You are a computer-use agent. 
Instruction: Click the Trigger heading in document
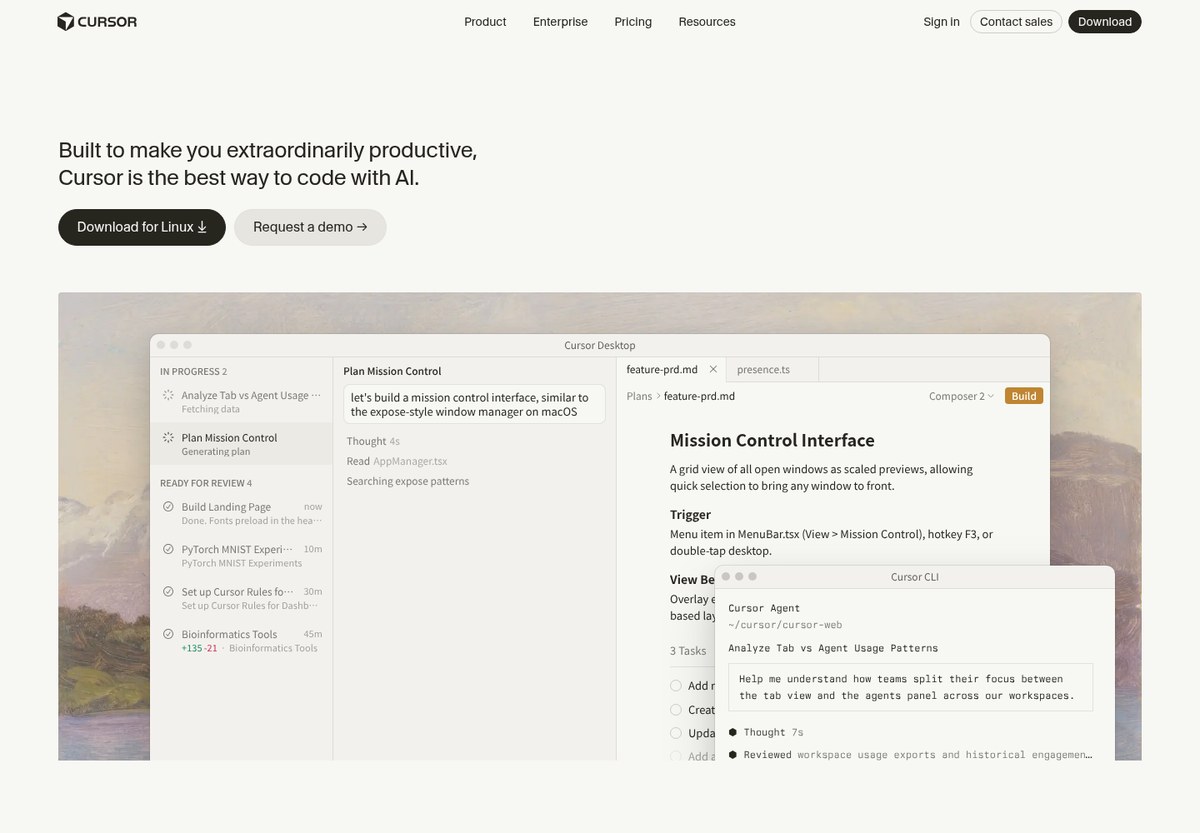pos(690,514)
